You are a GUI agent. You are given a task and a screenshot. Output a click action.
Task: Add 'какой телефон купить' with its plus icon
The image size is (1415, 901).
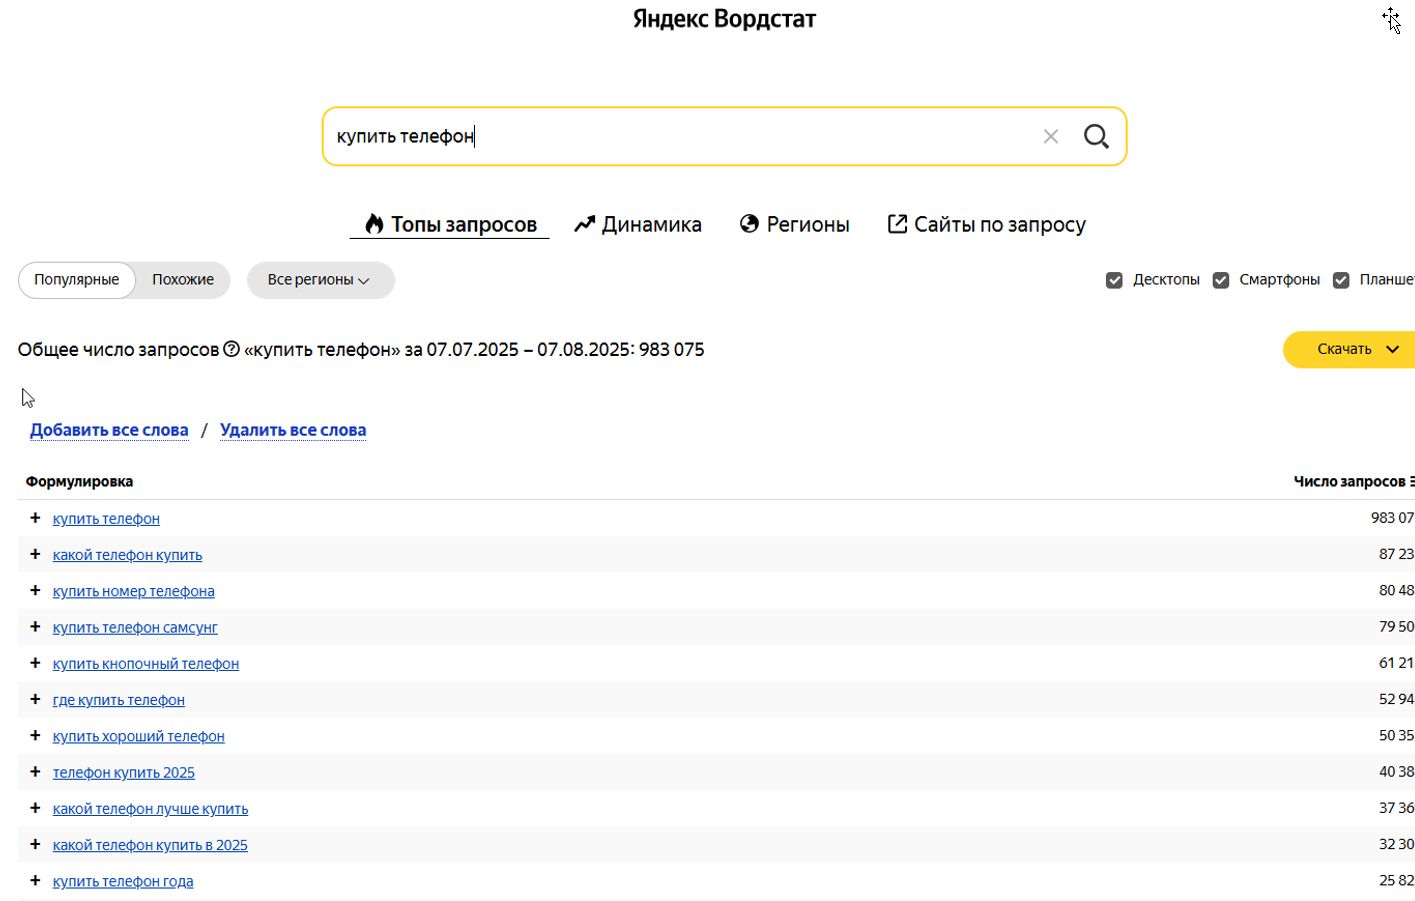coord(35,554)
